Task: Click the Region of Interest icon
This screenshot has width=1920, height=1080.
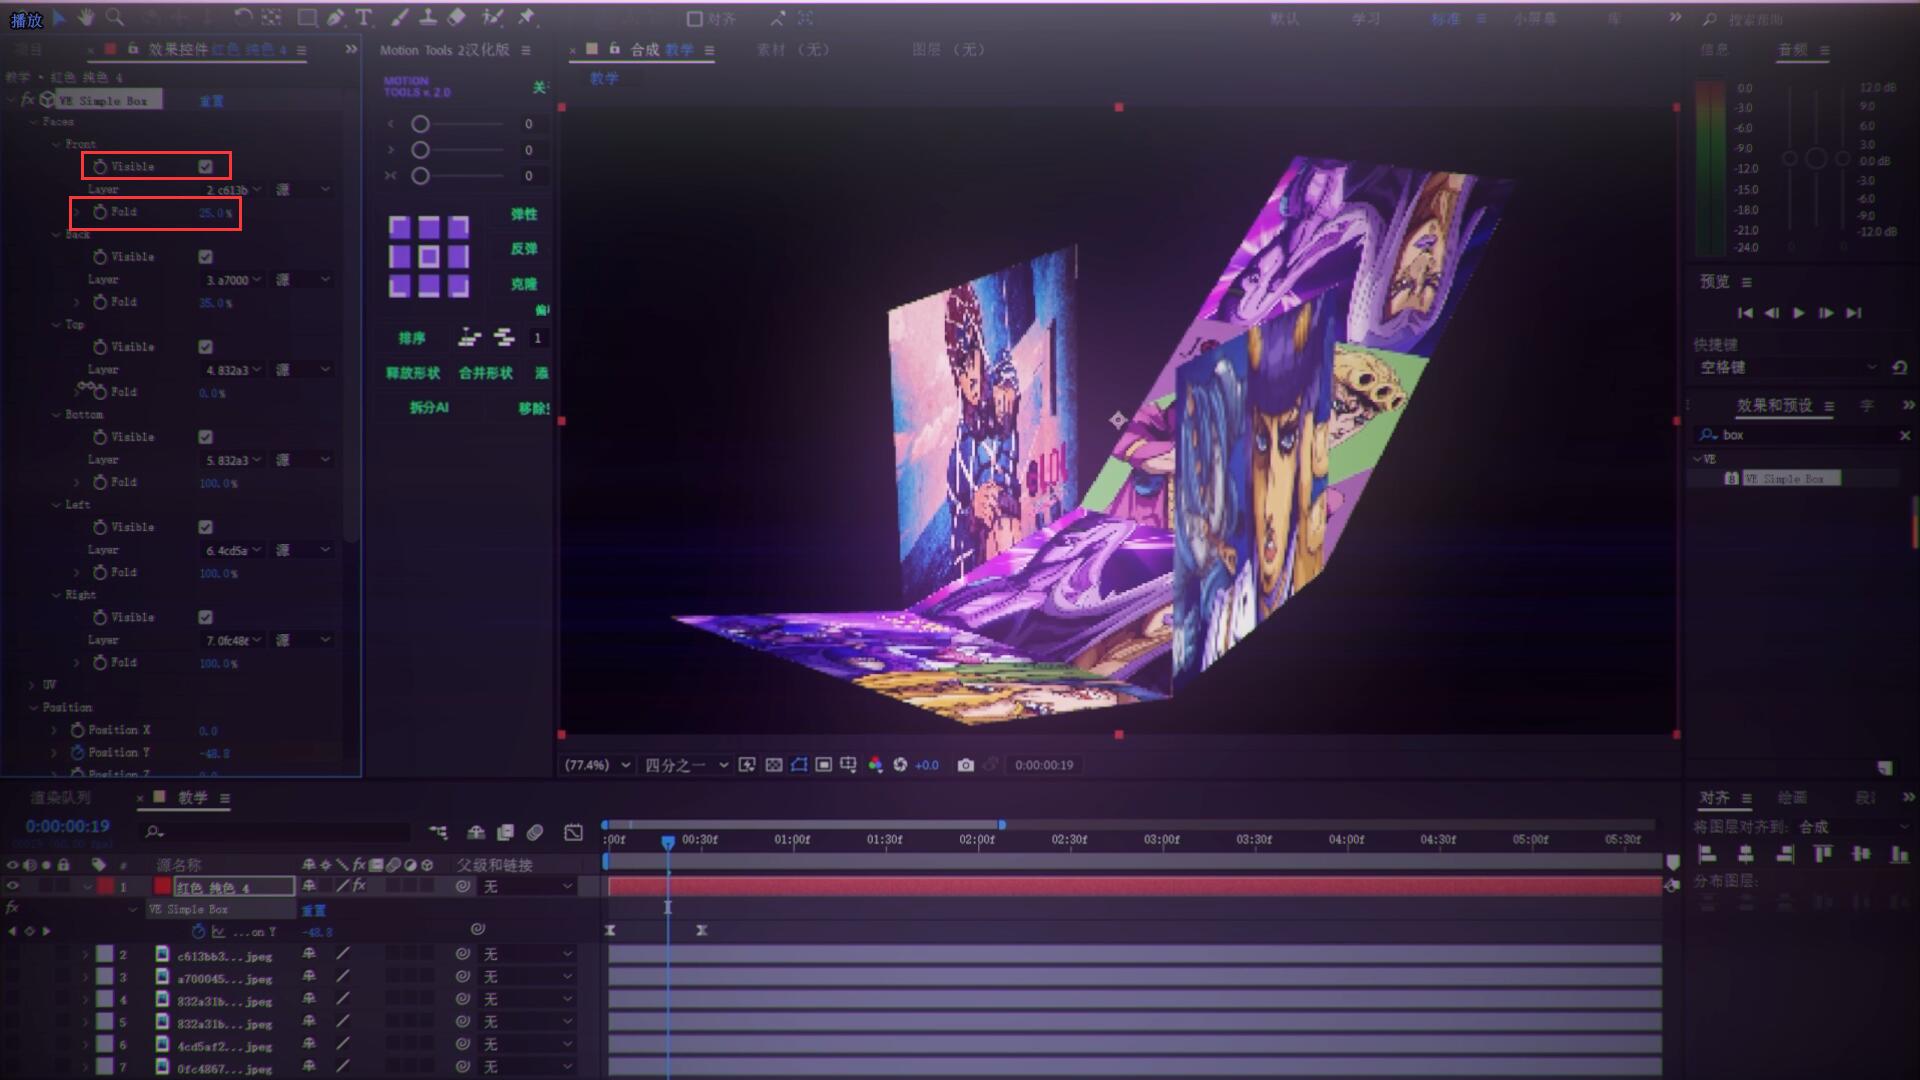Action: (x=824, y=765)
